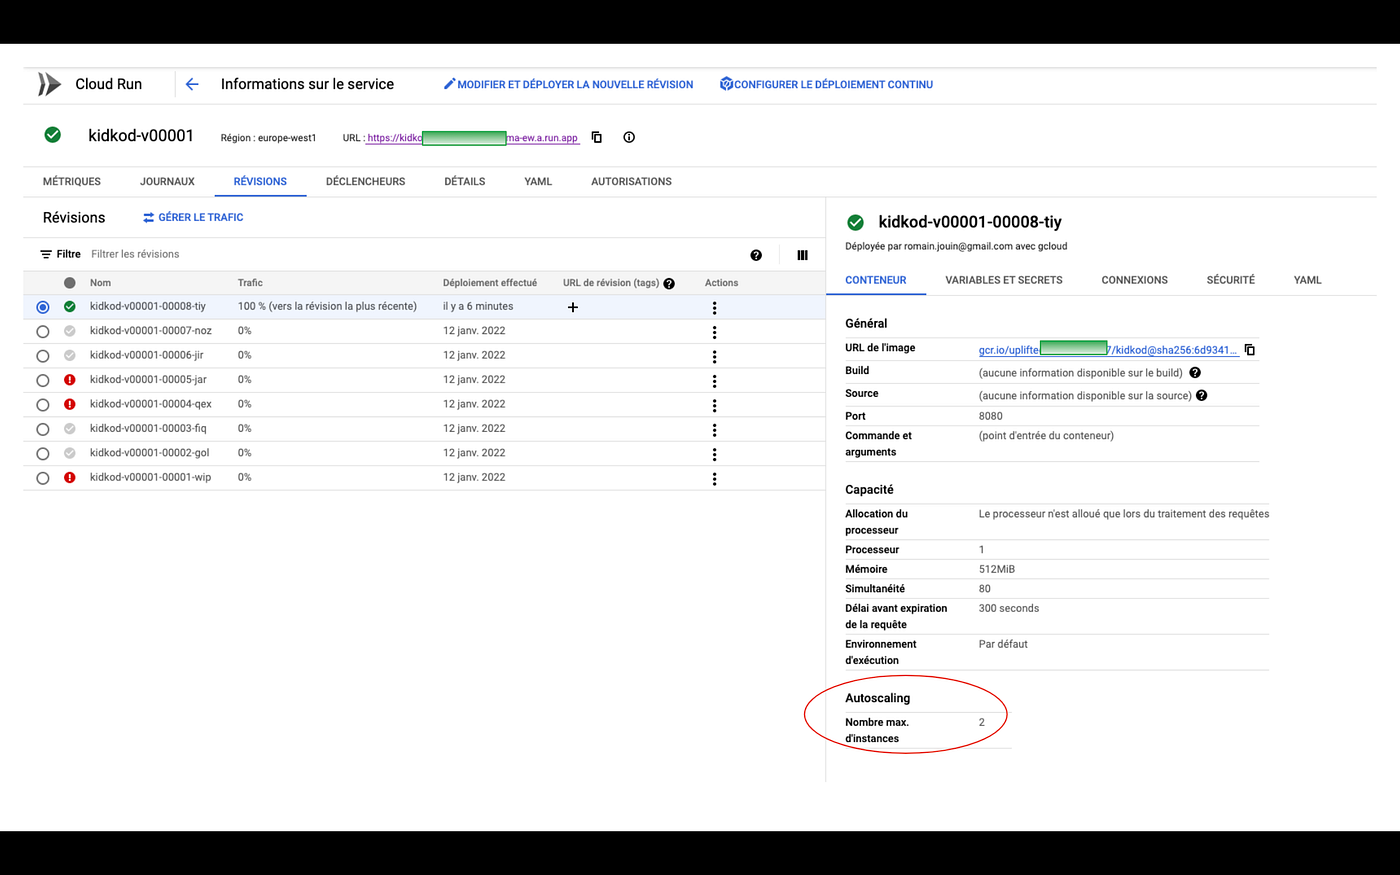Click green status icon of kidkod-v00001-00008-tiy row
Screen dimensions: 1400x875
pos(70,306)
